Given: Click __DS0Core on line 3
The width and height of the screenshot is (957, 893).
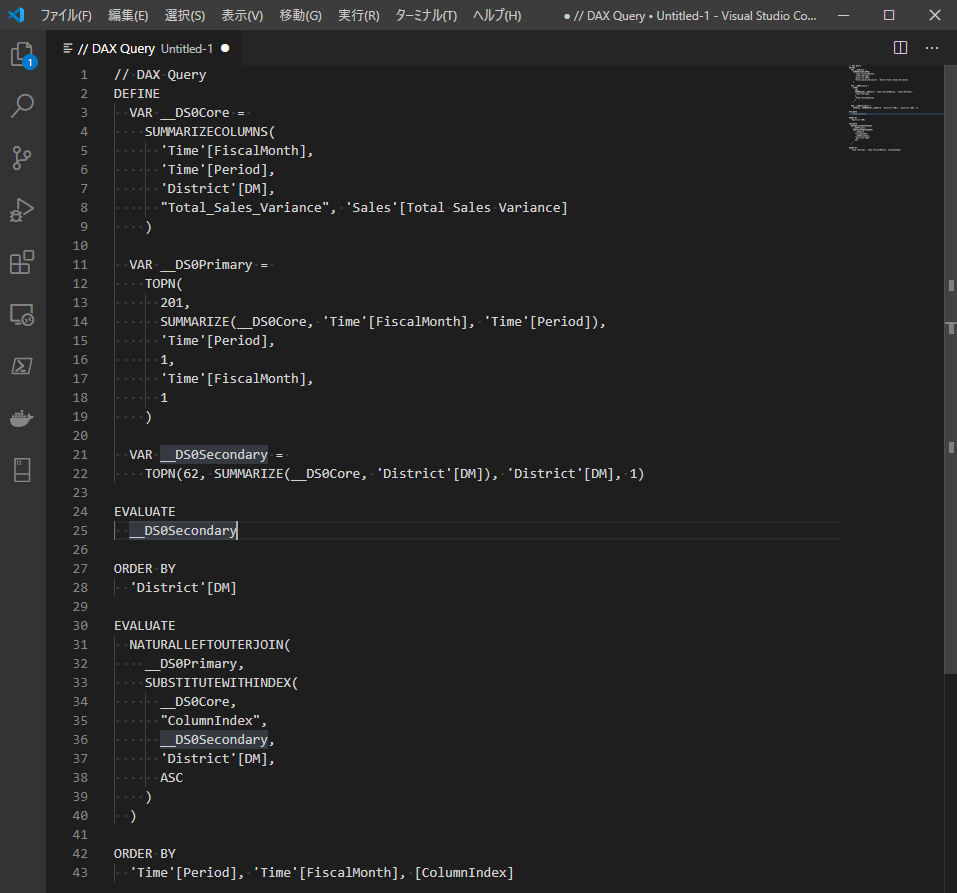Looking at the screenshot, I should point(195,112).
